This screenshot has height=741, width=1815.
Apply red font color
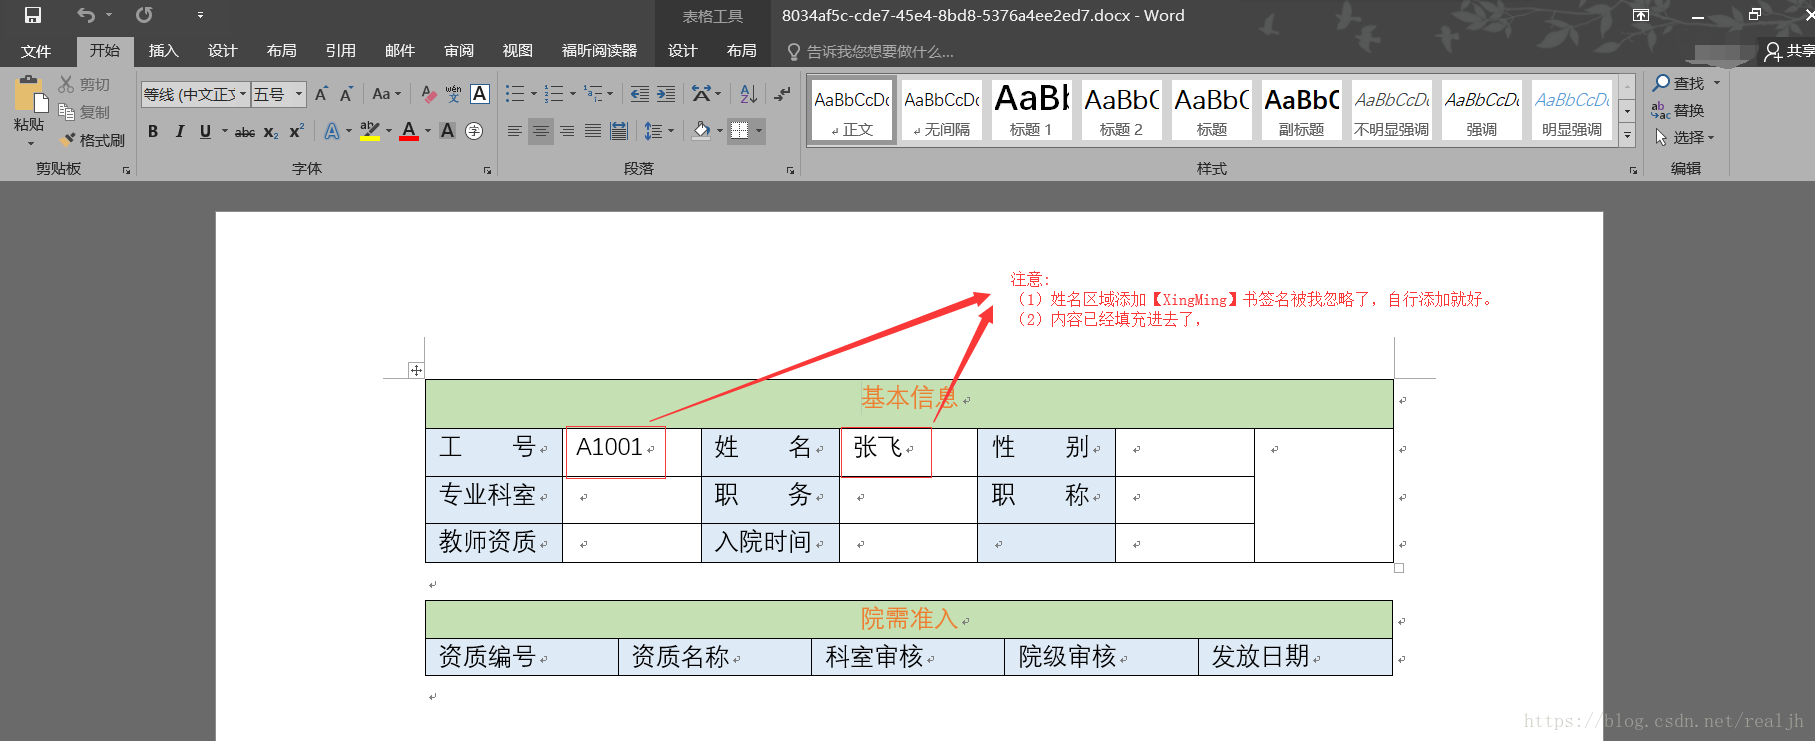coord(409,131)
